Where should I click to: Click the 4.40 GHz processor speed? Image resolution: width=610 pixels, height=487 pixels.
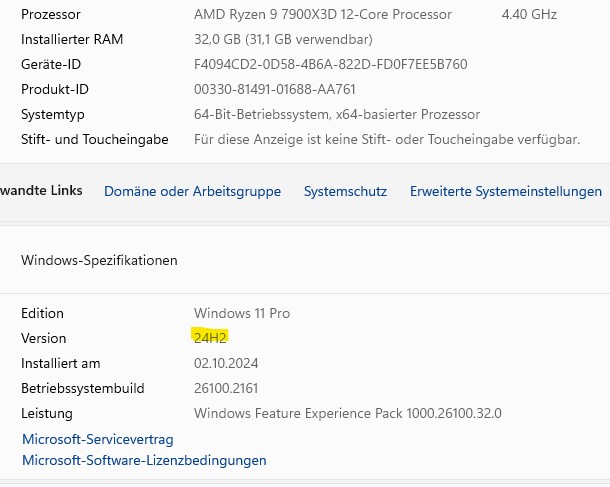pyautogui.click(x=529, y=15)
